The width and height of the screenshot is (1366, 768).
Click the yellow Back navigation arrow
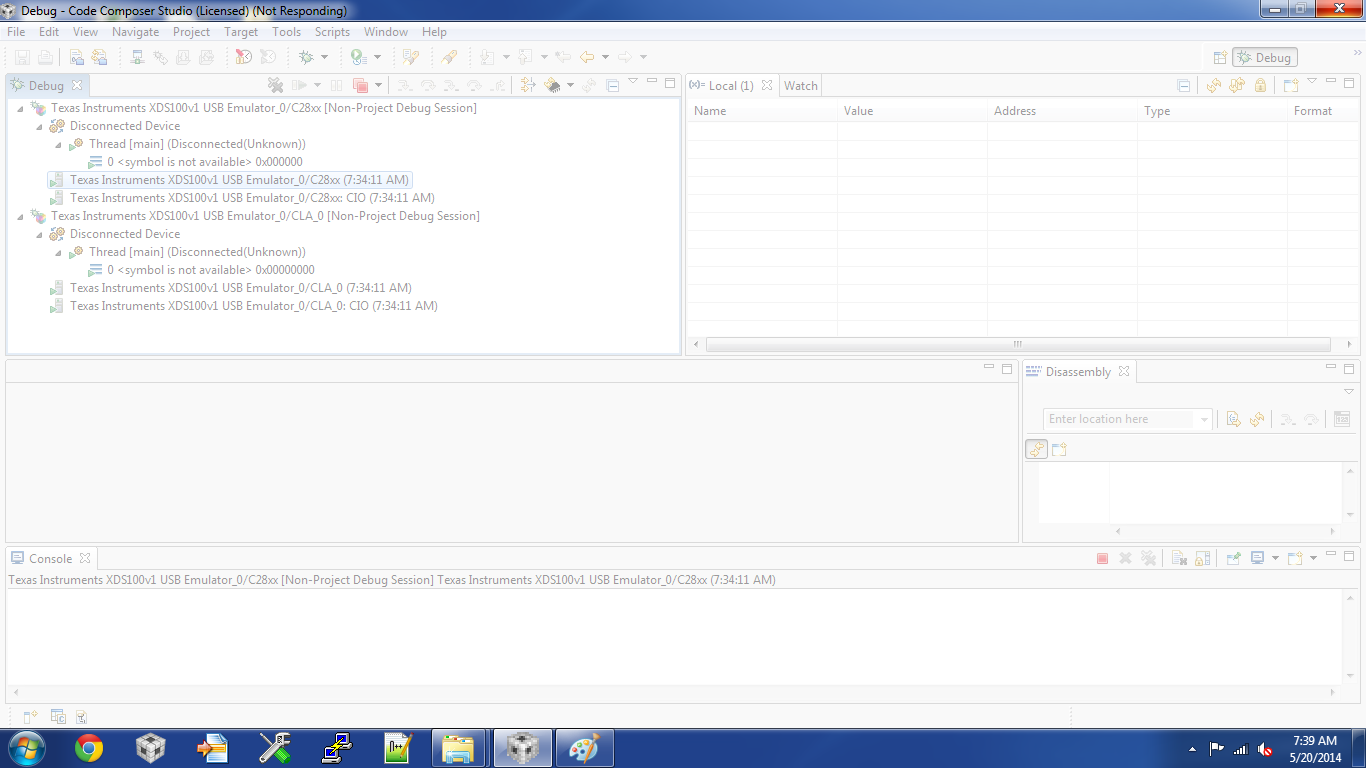[x=587, y=57]
